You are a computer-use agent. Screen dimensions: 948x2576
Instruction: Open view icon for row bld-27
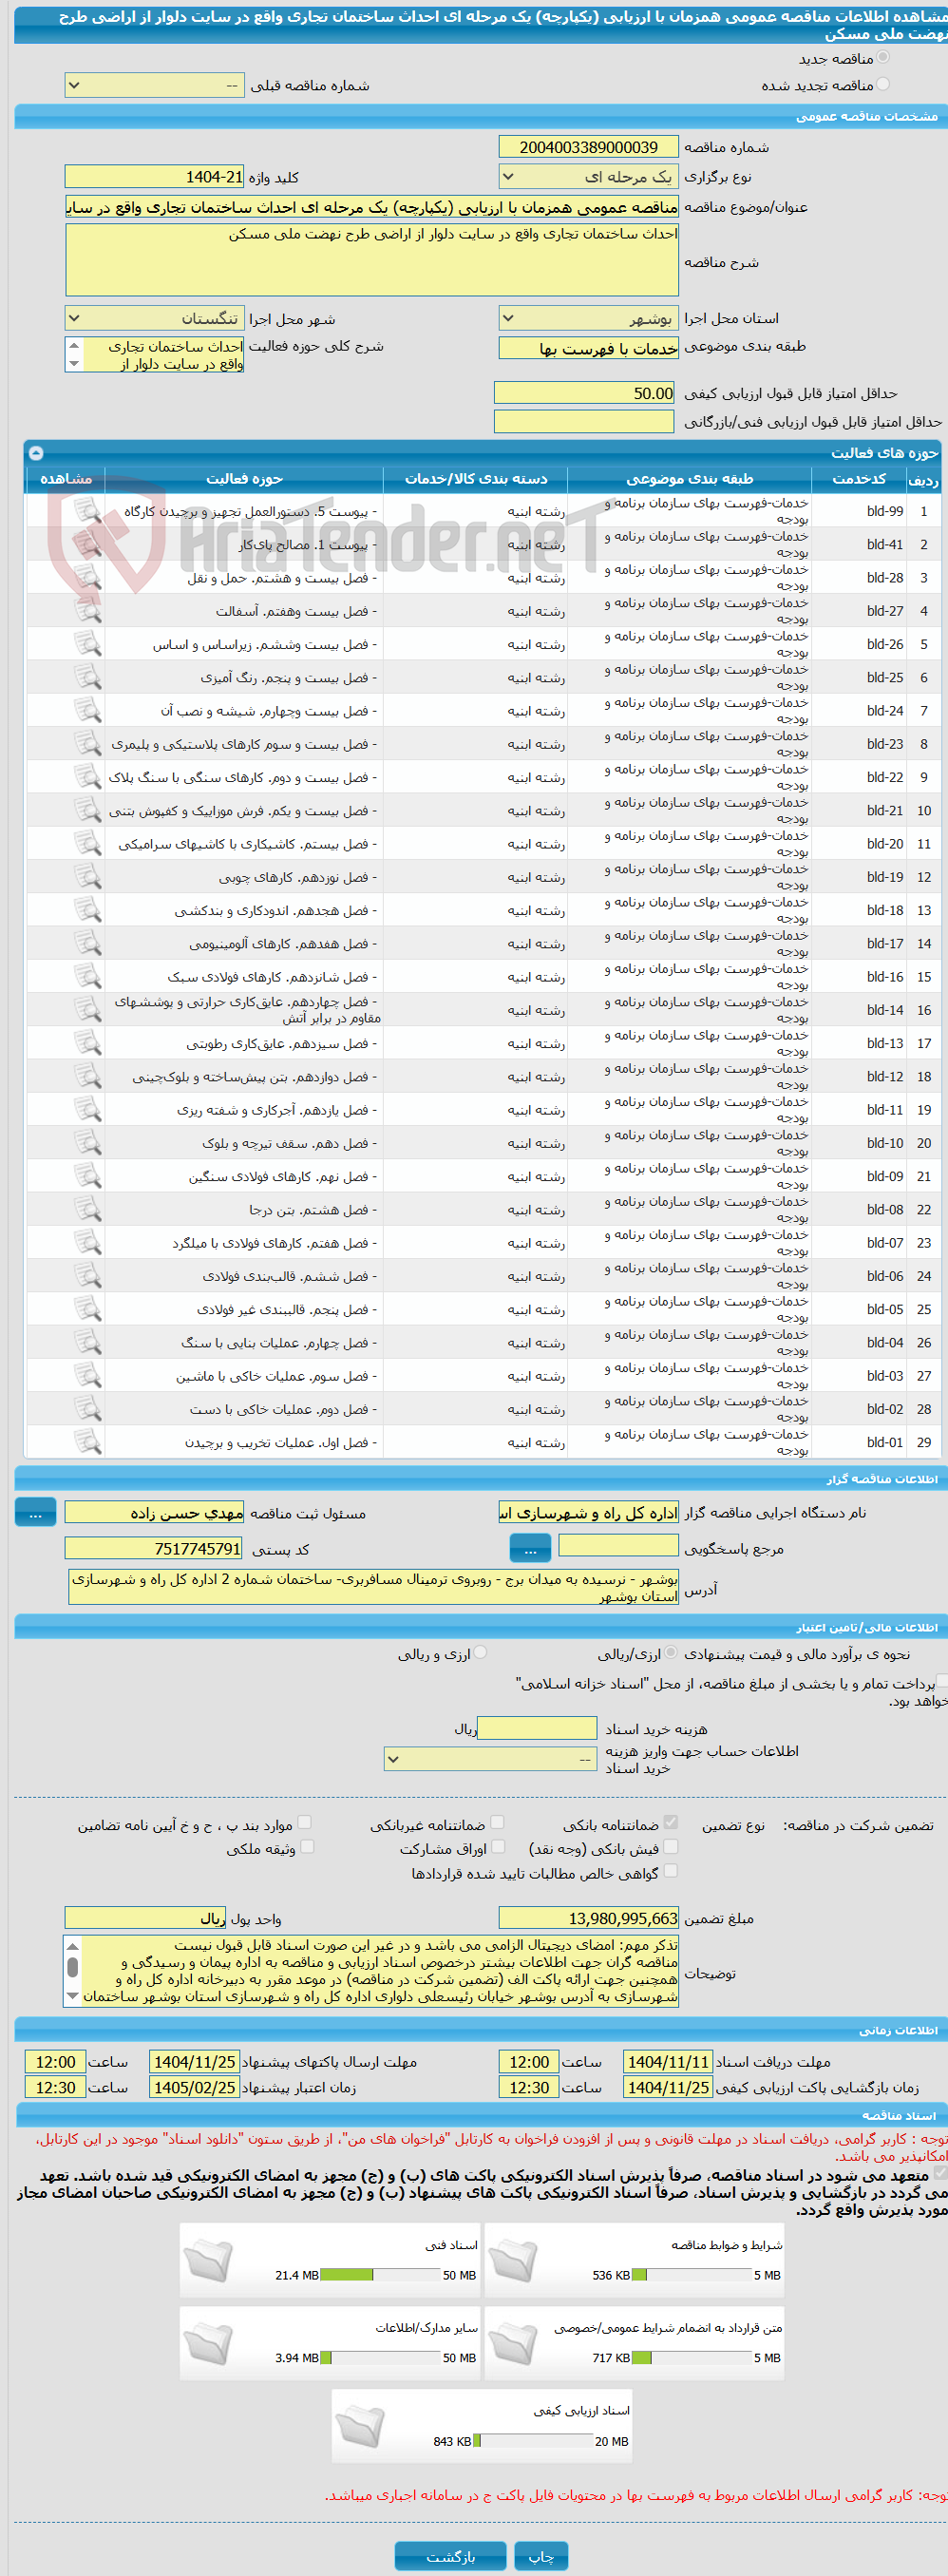click(x=88, y=611)
